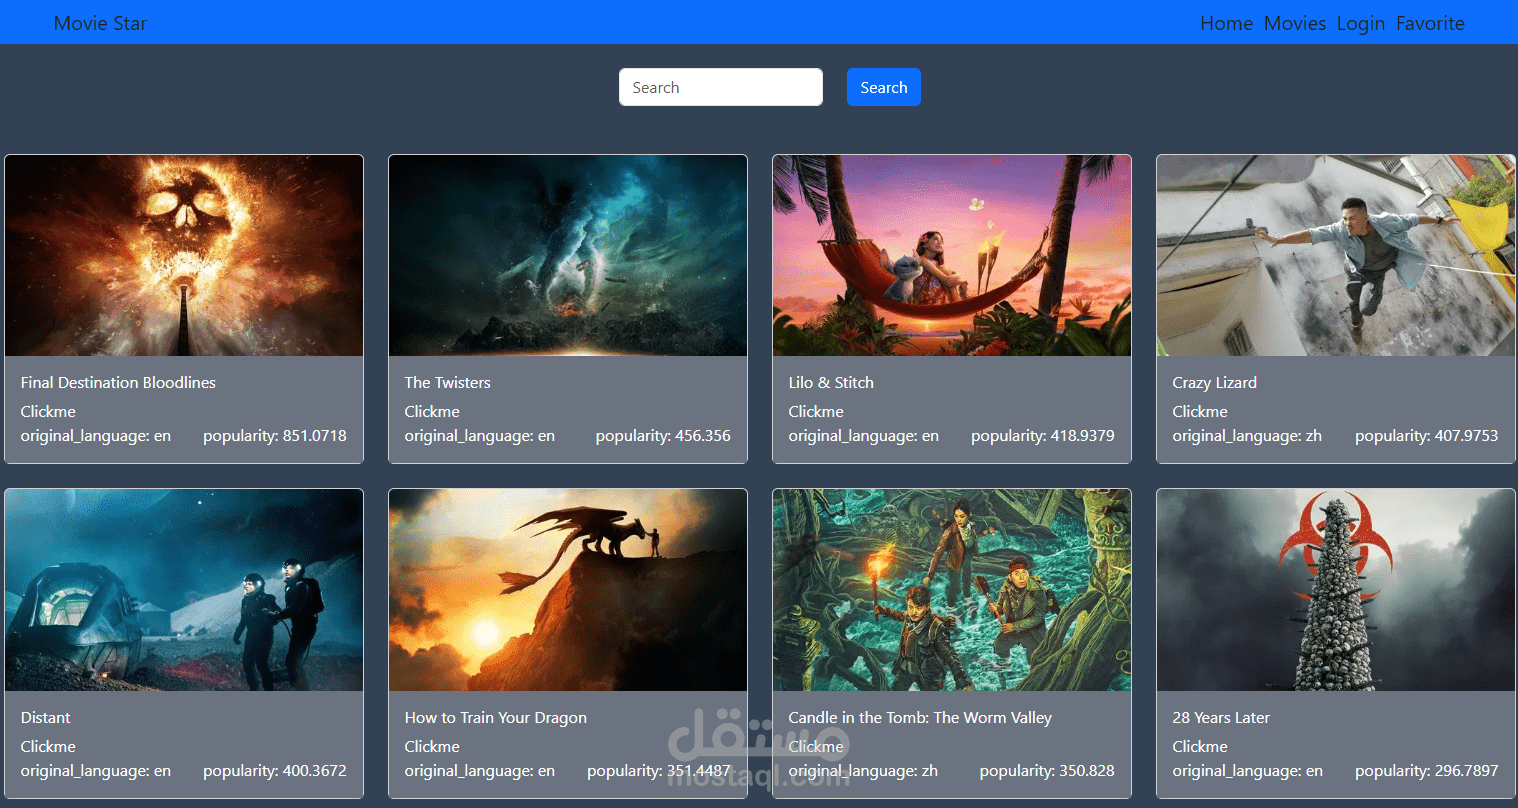Click original_language: zh on Candle in Tomb card
The width and height of the screenshot is (1518, 808).
click(863, 771)
